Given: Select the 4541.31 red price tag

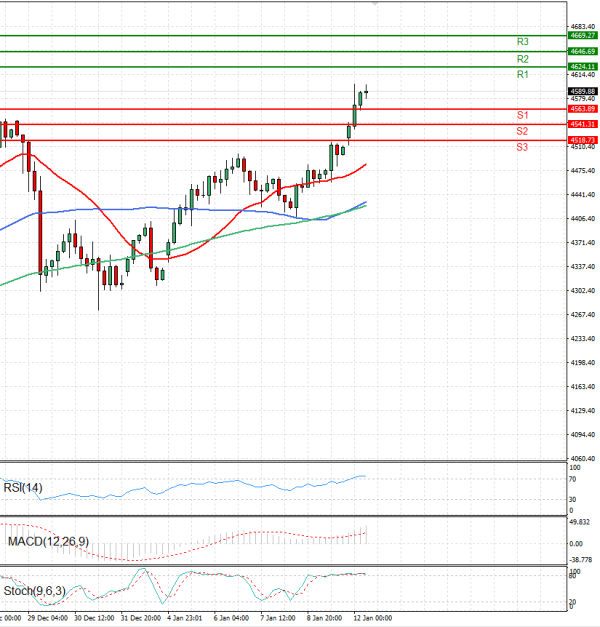Looking at the screenshot, I should click(582, 124).
